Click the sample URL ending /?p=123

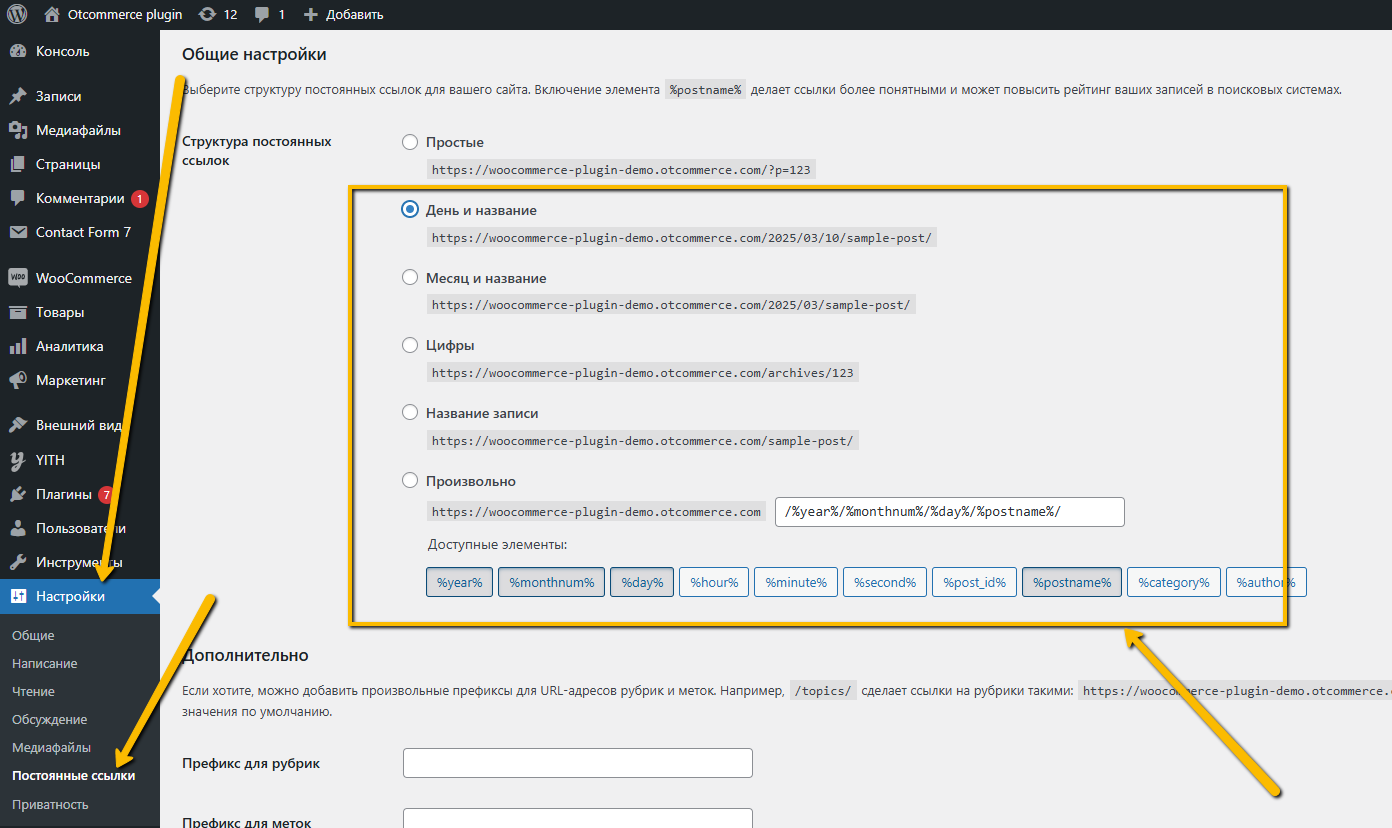(x=621, y=170)
